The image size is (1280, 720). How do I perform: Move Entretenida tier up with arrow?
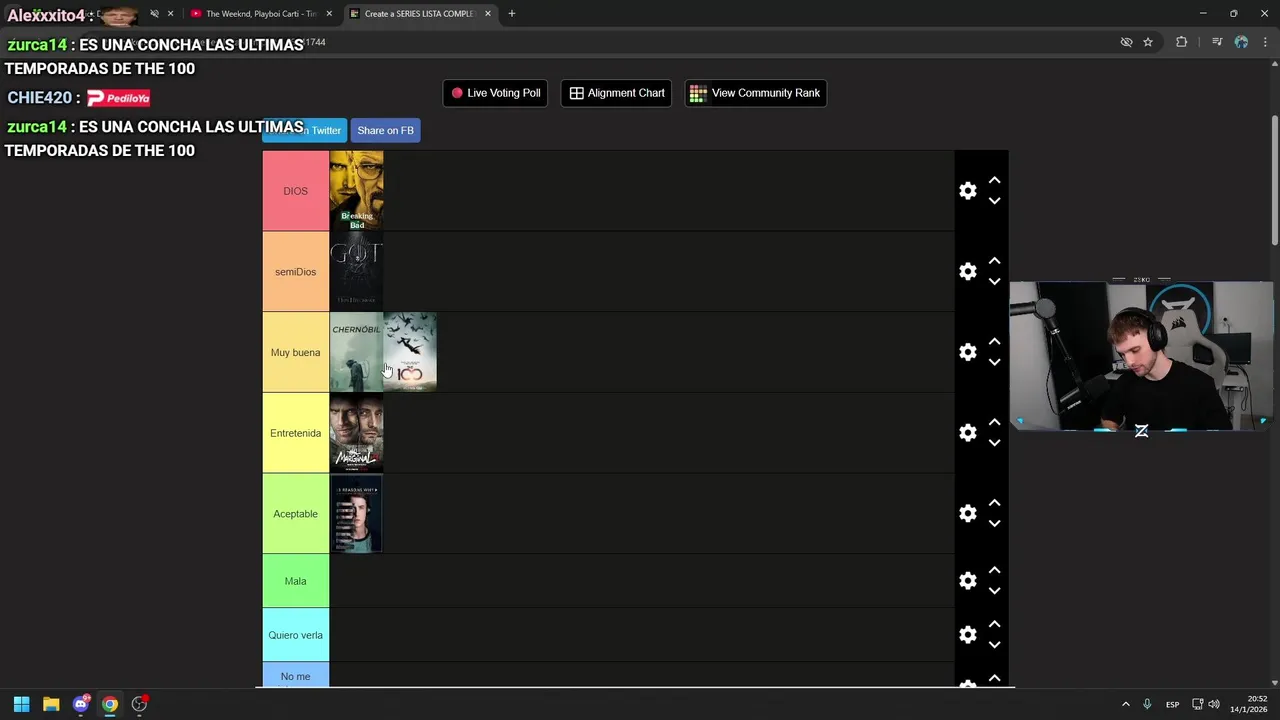(994, 423)
